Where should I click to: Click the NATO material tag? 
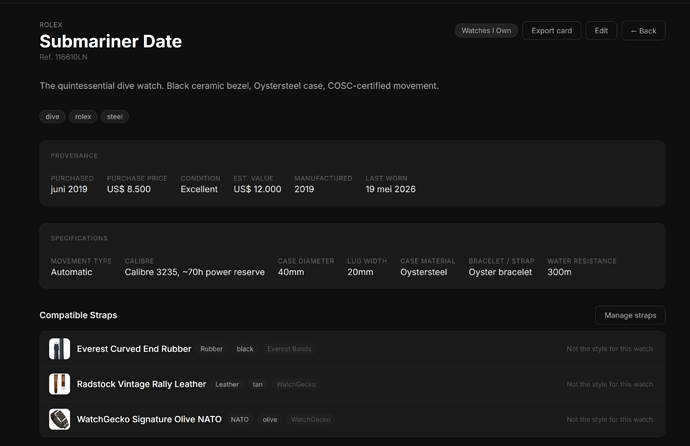pos(240,420)
